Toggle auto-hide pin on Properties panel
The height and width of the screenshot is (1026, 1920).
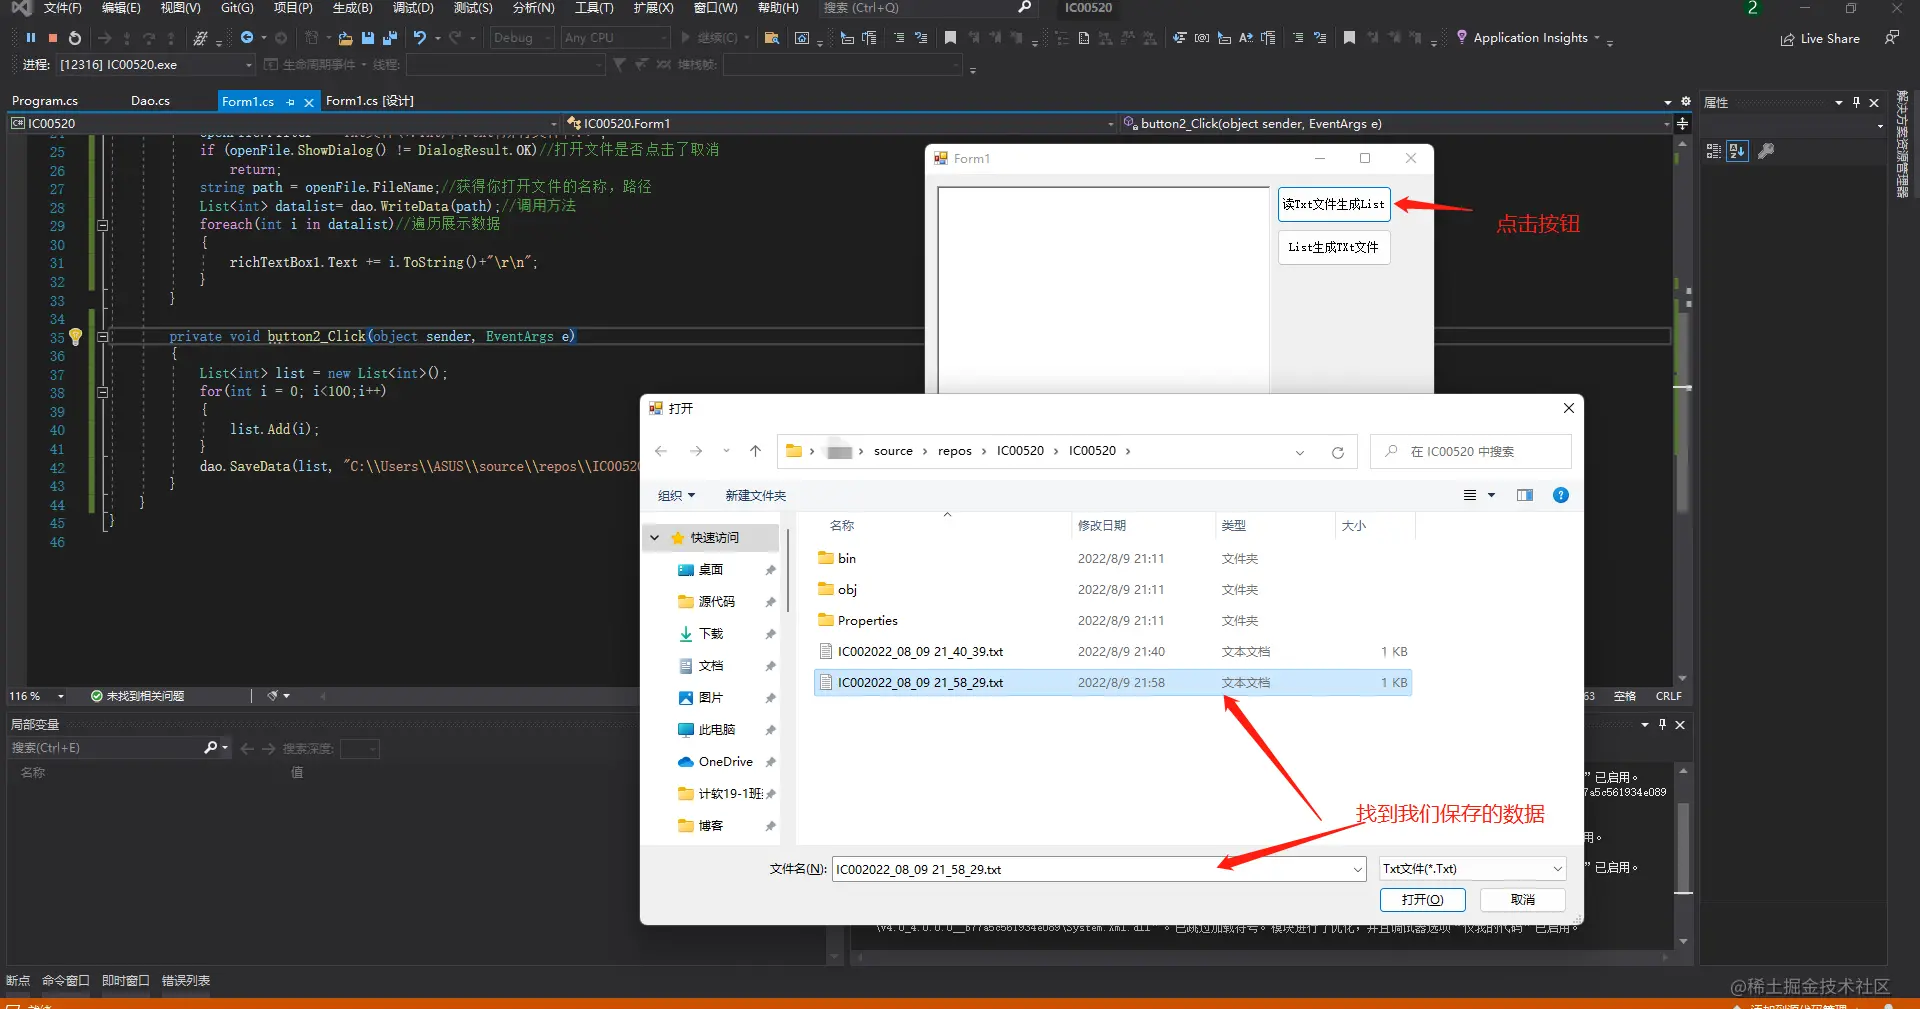pos(1856,102)
